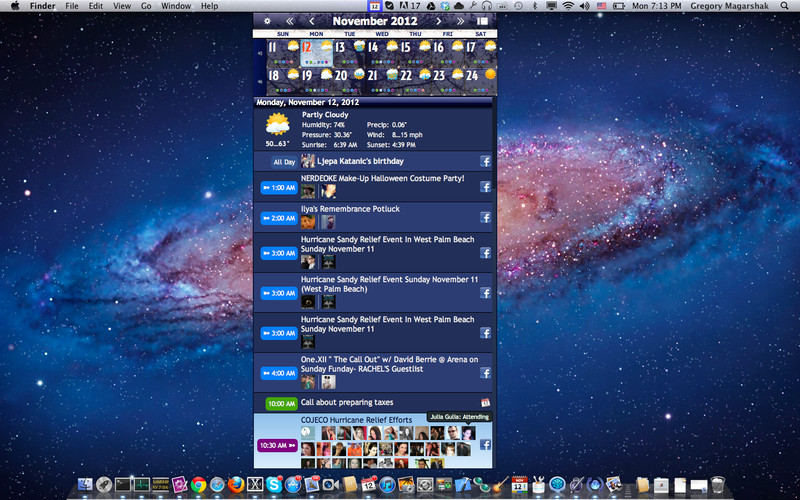The height and width of the screenshot is (500, 800).
Task: Open the Go menu
Action: point(146,6)
